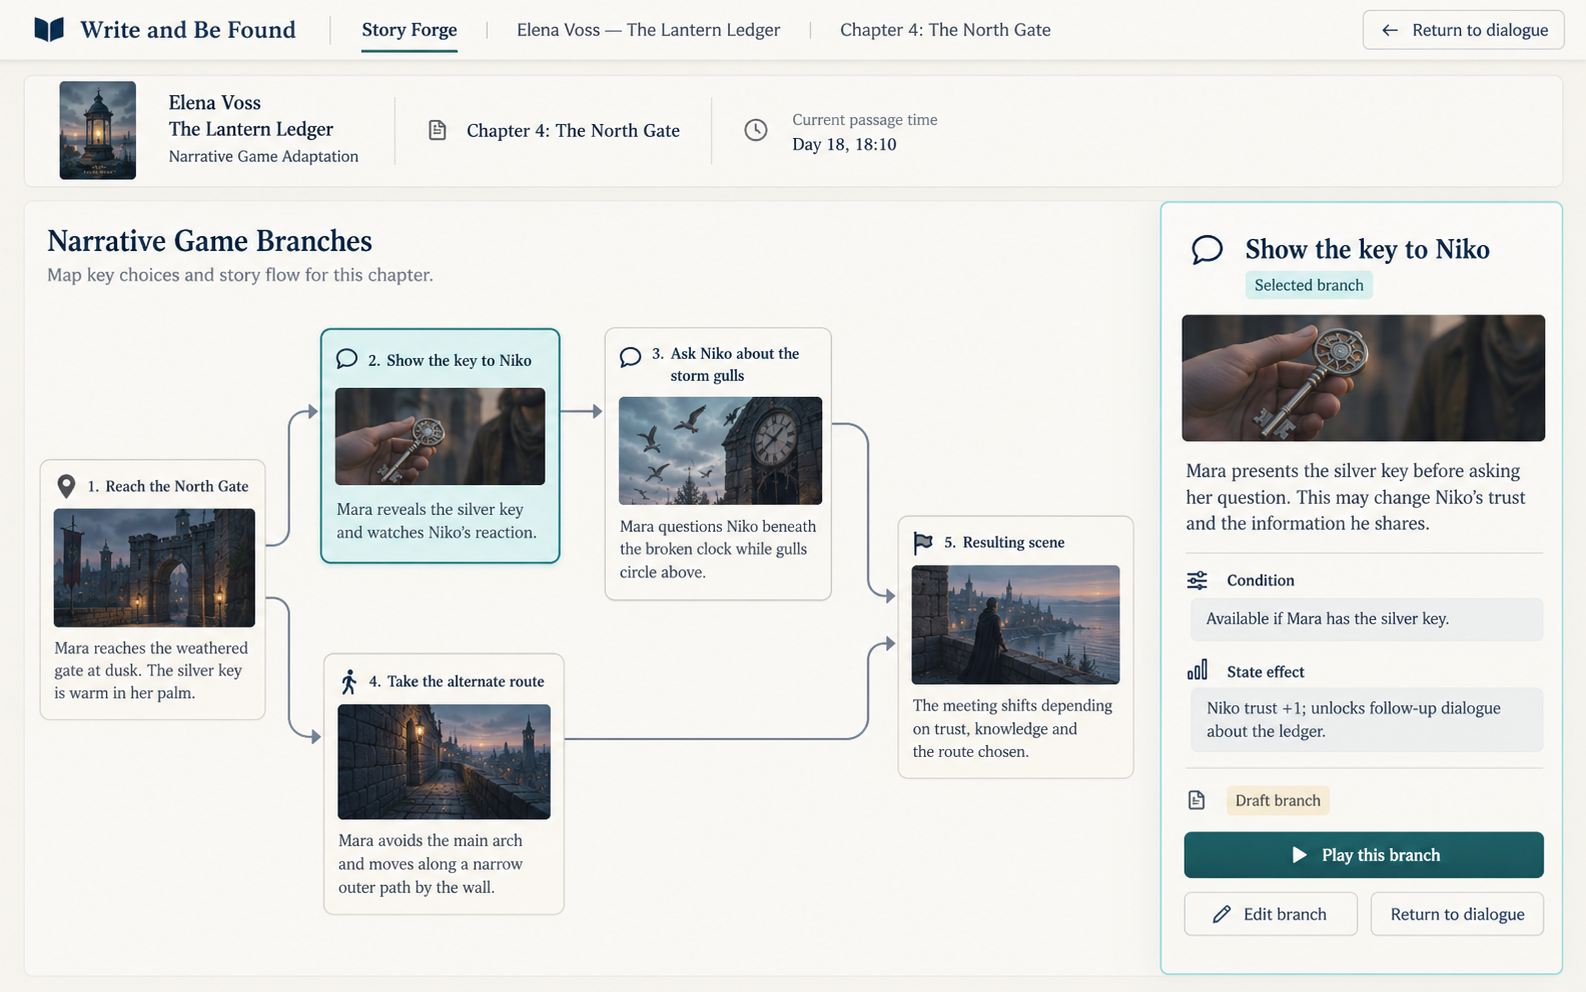Click 'Narrative Game Adaptation' subtitle text
This screenshot has height=992, width=1586.
(263, 156)
